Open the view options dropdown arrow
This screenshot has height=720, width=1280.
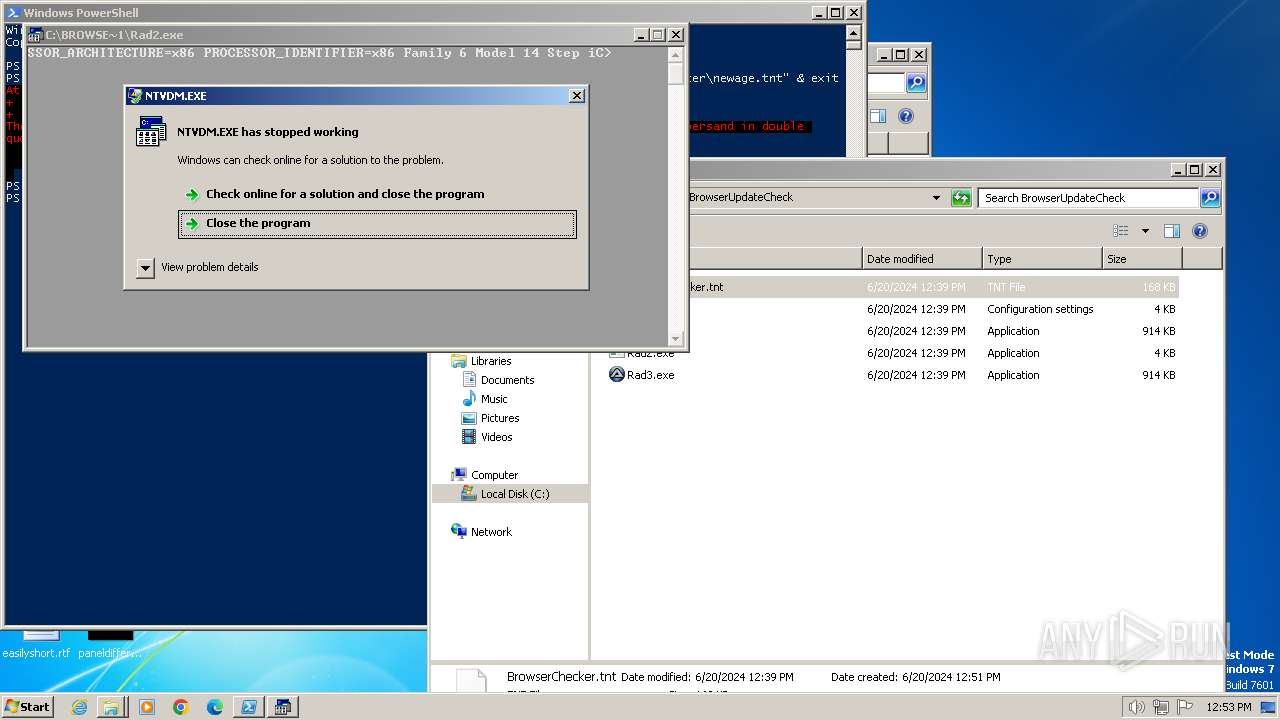1145,231
